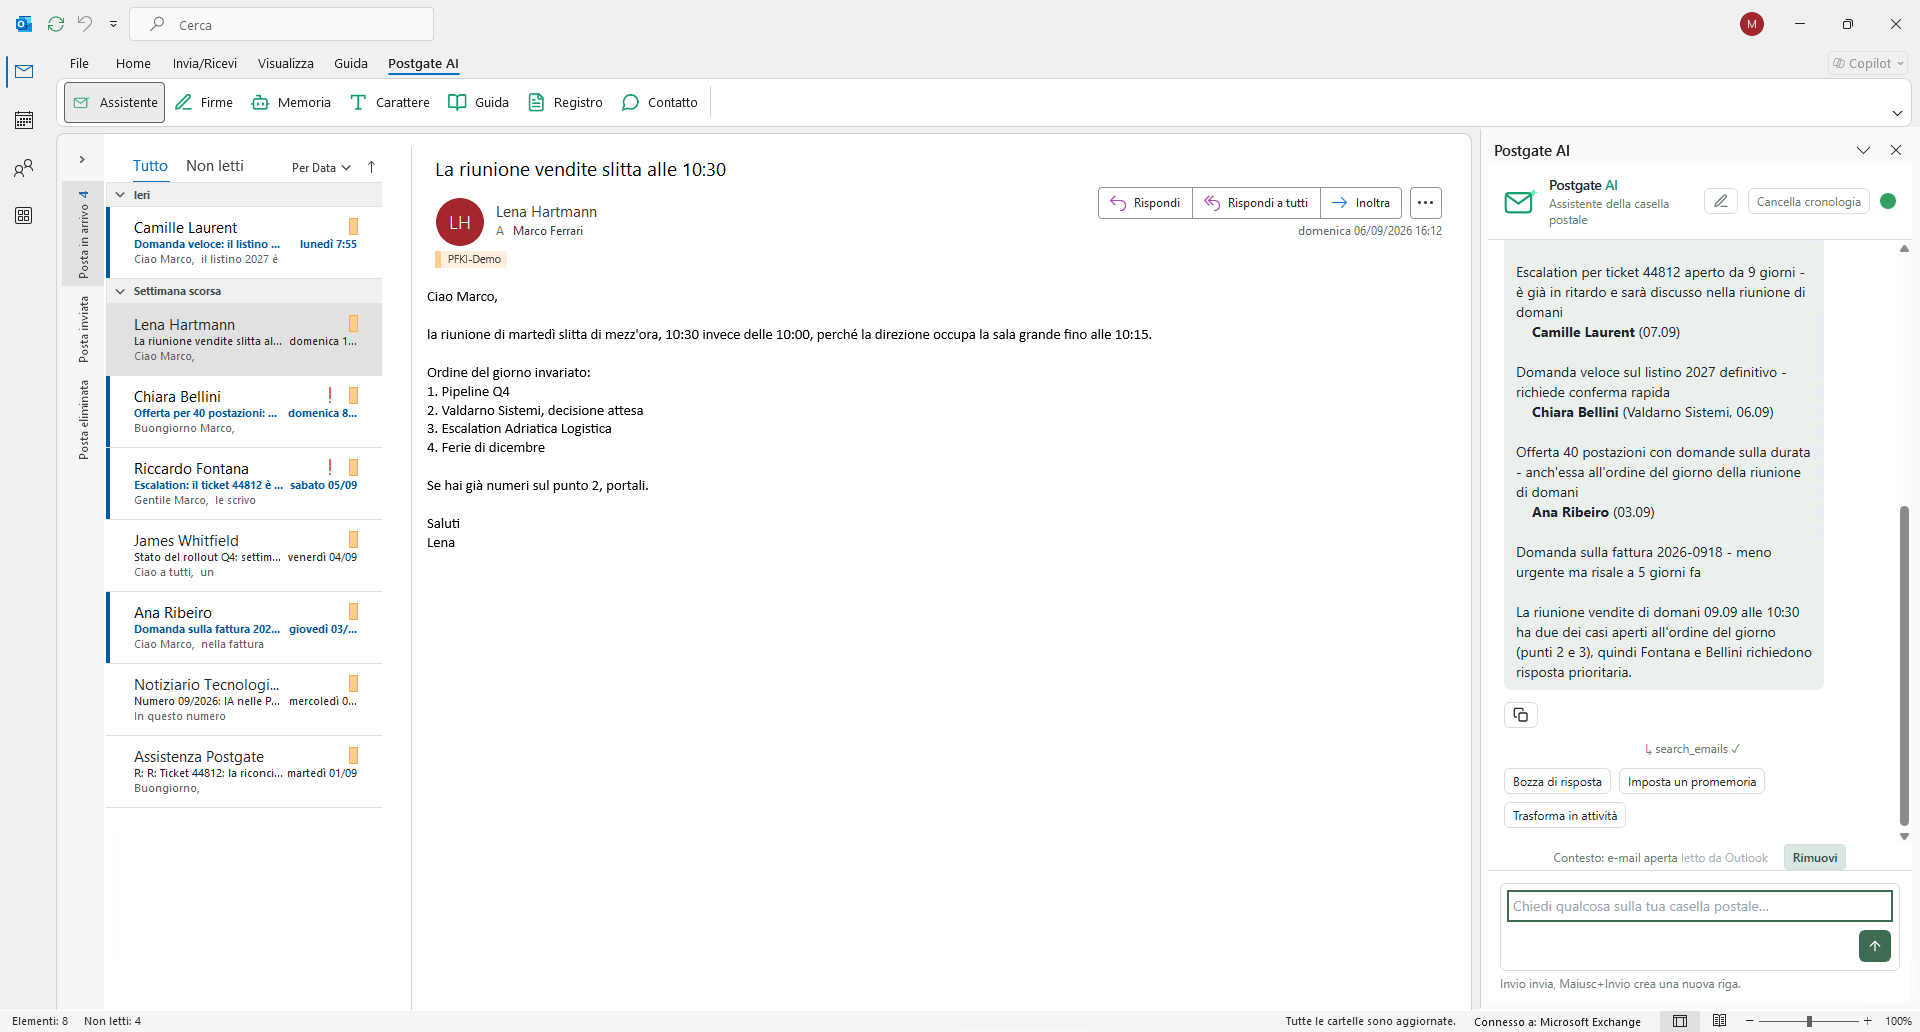This screenshot has width=1920, height=1032.
Task: Open the Mail module in the sidebar
Action: click(x=24, y=71)
